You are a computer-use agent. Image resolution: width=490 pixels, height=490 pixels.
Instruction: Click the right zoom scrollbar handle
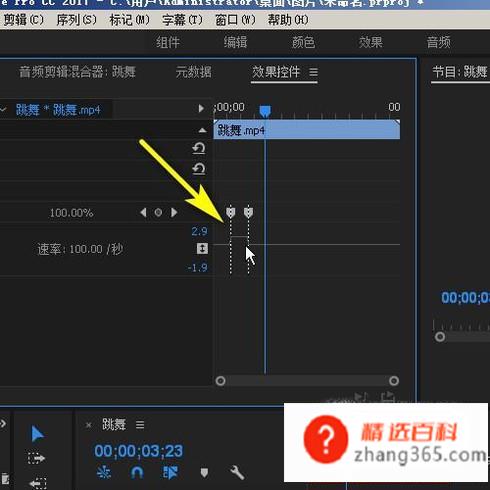(x=394, y=381)
